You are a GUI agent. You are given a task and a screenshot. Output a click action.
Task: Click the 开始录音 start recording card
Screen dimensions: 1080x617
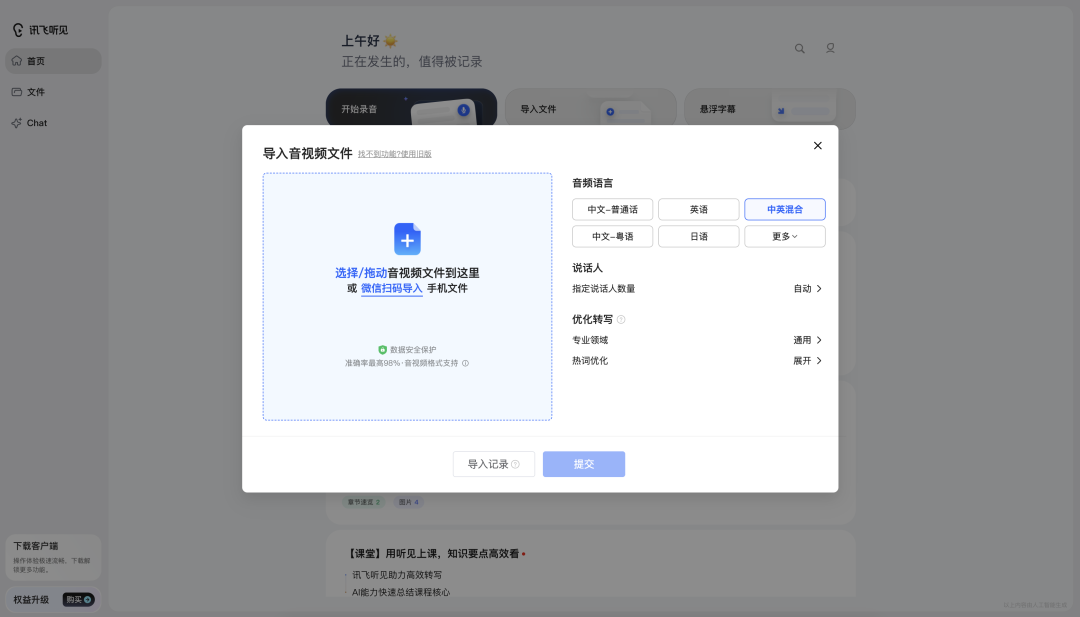411,107
